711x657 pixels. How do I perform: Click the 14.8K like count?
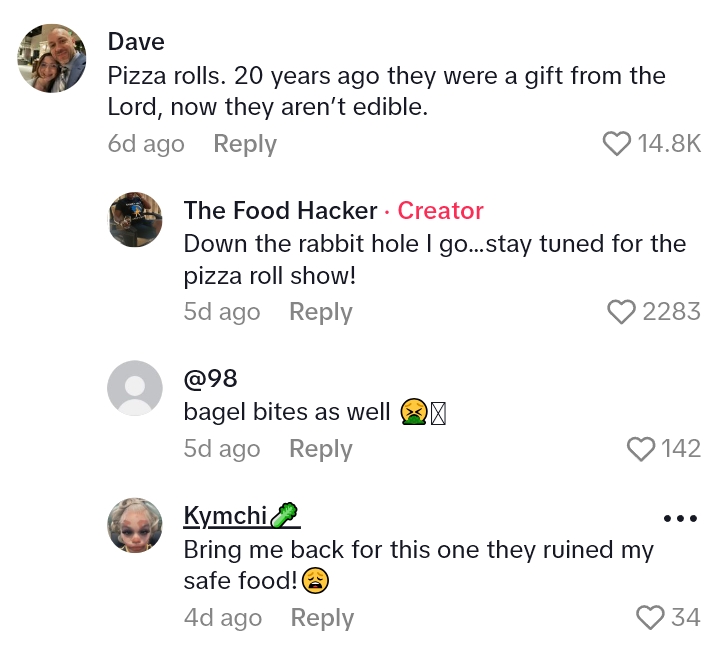click(x=669, y=144)
